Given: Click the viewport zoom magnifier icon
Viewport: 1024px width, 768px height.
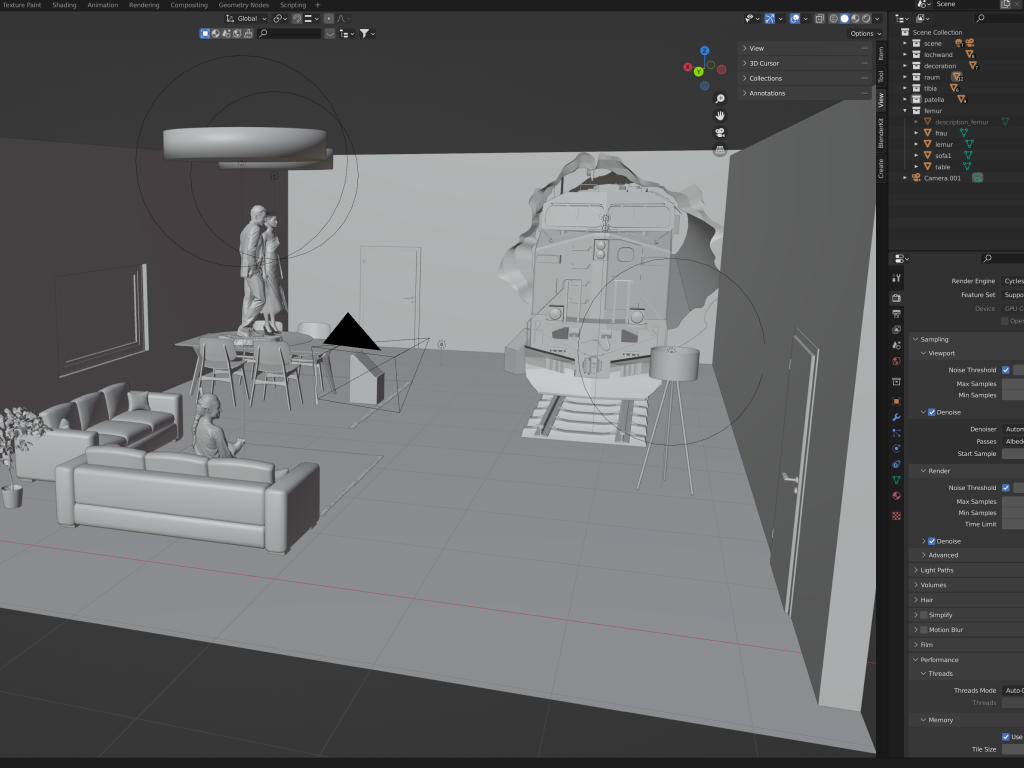Looking at the screenshot, I should [720, 99].
